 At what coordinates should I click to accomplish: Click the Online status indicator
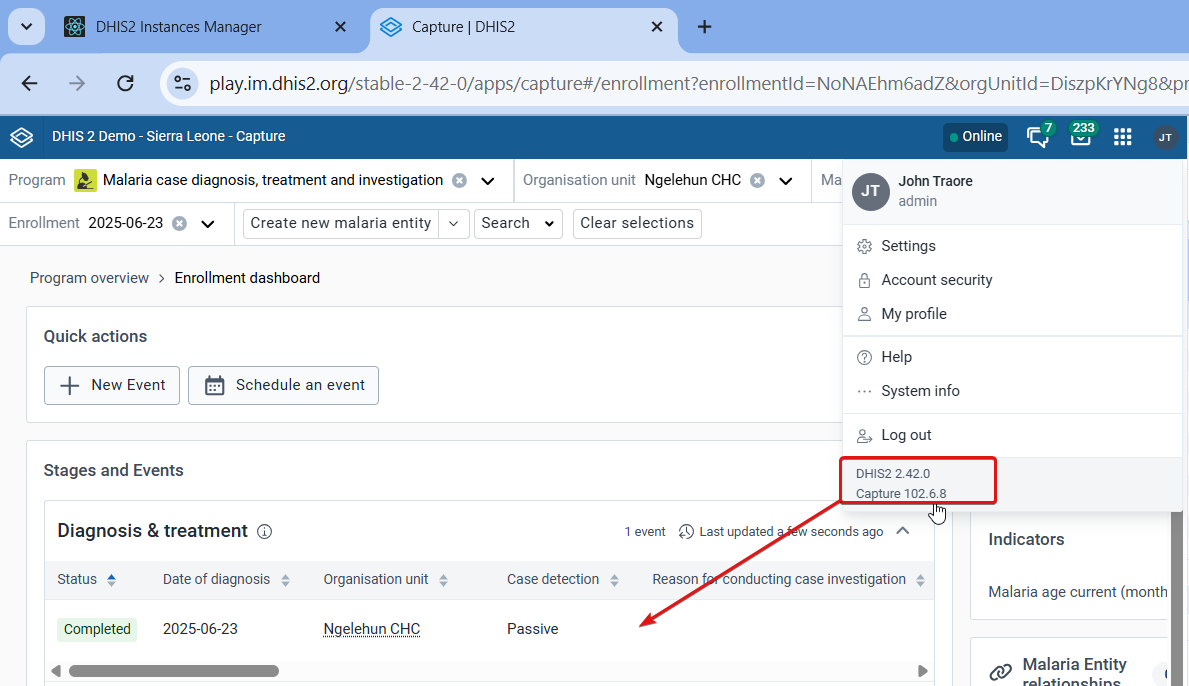click(x=975, y=137)
